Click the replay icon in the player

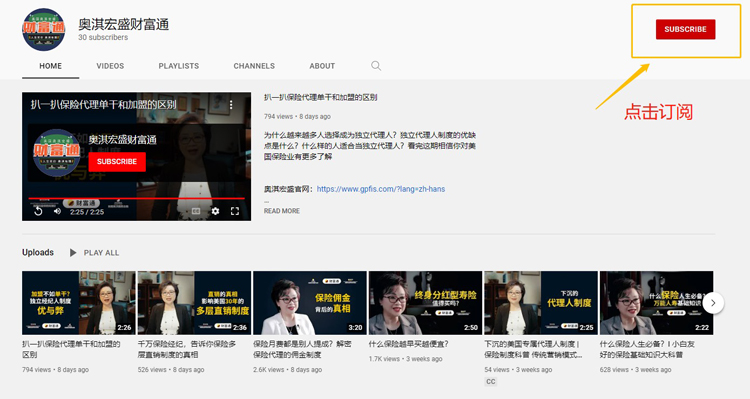(x=38, y=211)
